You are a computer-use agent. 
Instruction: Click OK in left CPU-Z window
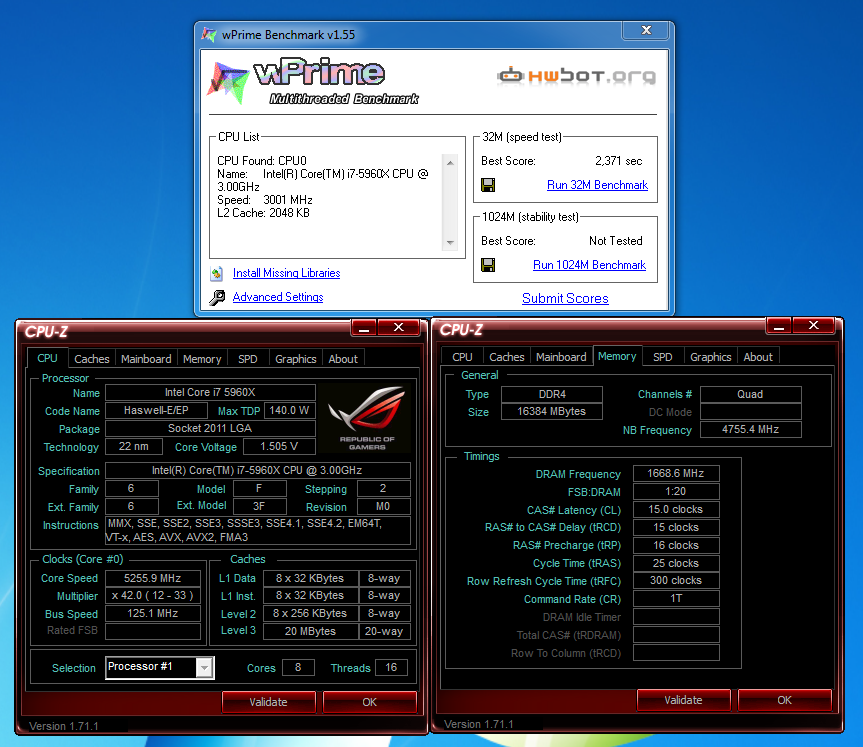pyautogui.click(x=369, y=702)
